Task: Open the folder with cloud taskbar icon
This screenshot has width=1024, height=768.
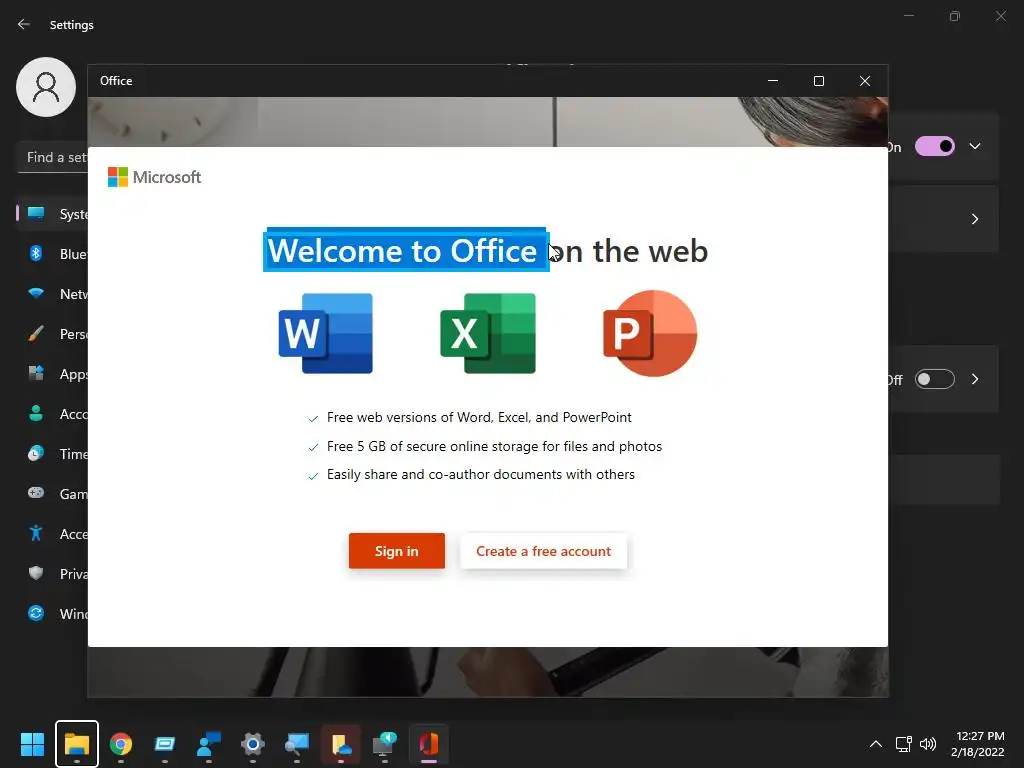Action: coord(341,744)
